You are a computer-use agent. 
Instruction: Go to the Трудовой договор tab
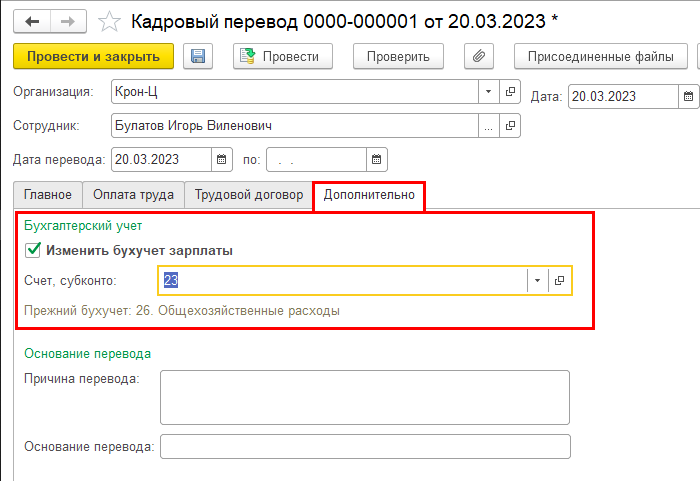(x=249, y=195)
